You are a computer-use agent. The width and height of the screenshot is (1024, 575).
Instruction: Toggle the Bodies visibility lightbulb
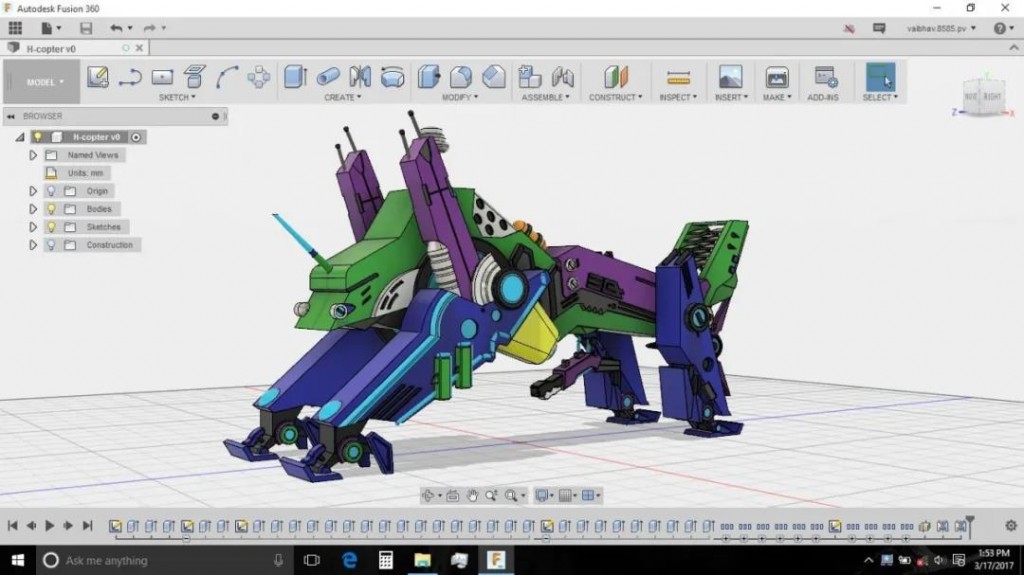pyautogui.click(x=51, y=209)
